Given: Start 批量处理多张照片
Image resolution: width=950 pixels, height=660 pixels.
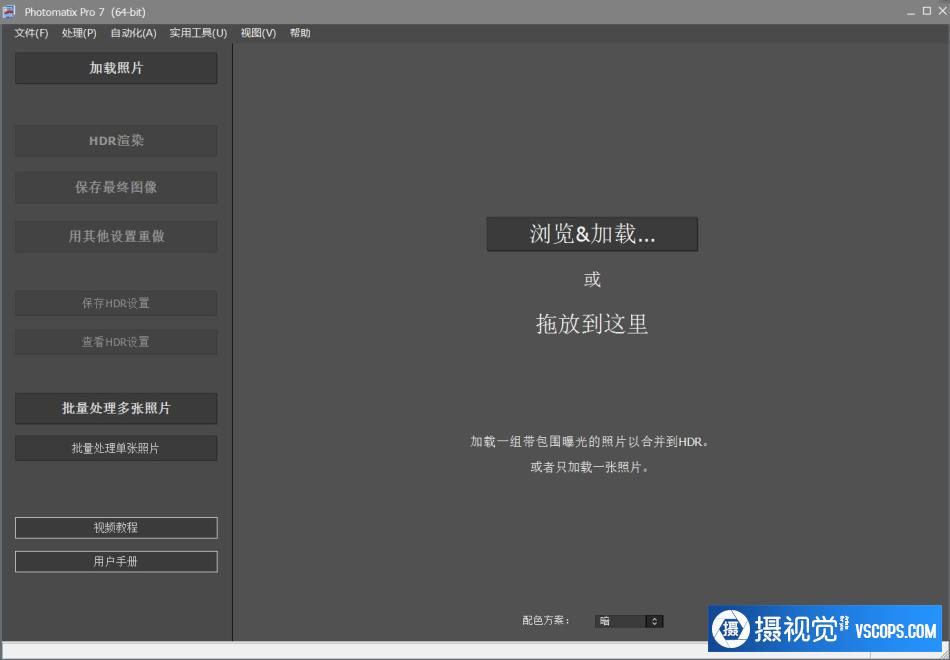Looking at the screenshot, I should point(116,408).
